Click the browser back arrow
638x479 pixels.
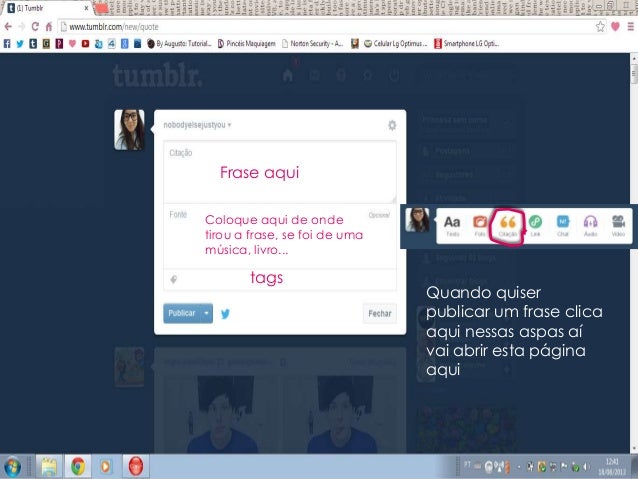8,27
